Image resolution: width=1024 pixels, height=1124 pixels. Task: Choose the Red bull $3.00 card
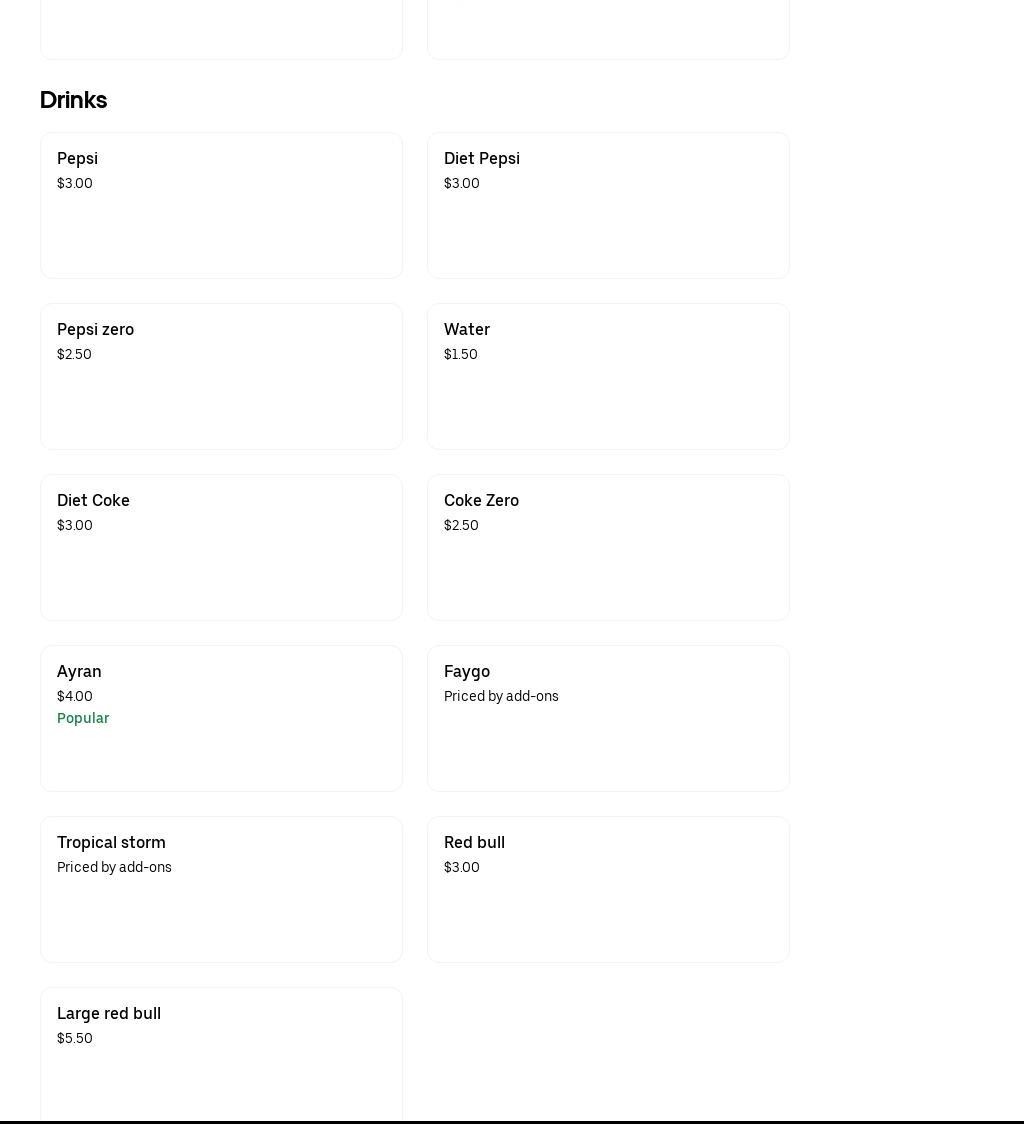(608, 889)
